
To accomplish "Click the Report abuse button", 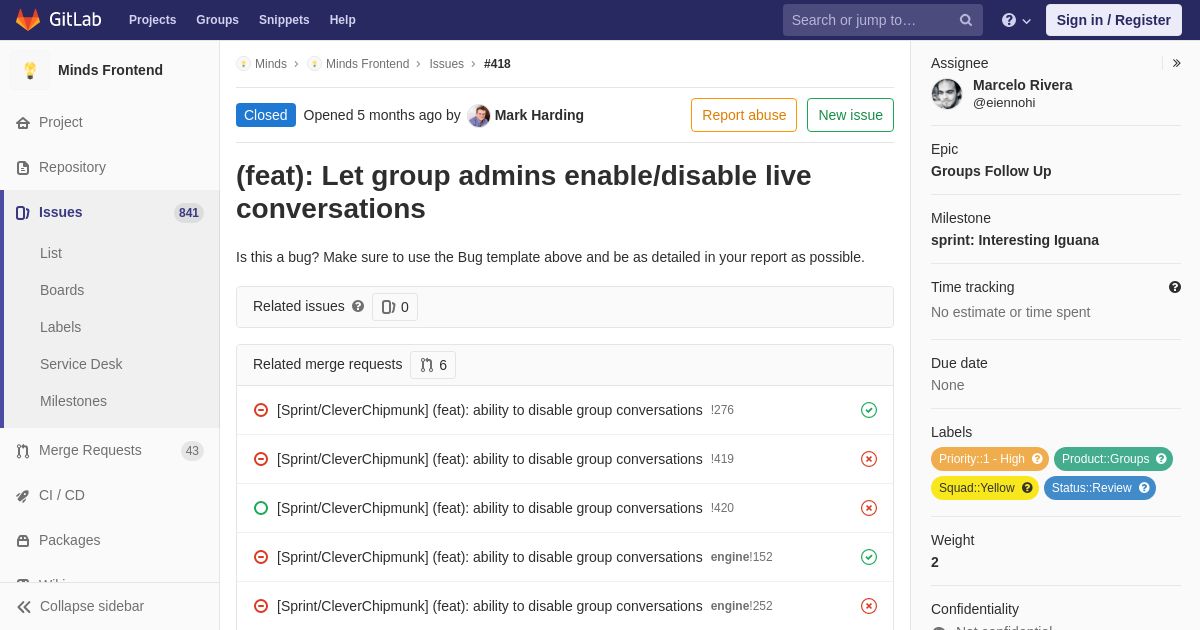I will tap(744, 115).
